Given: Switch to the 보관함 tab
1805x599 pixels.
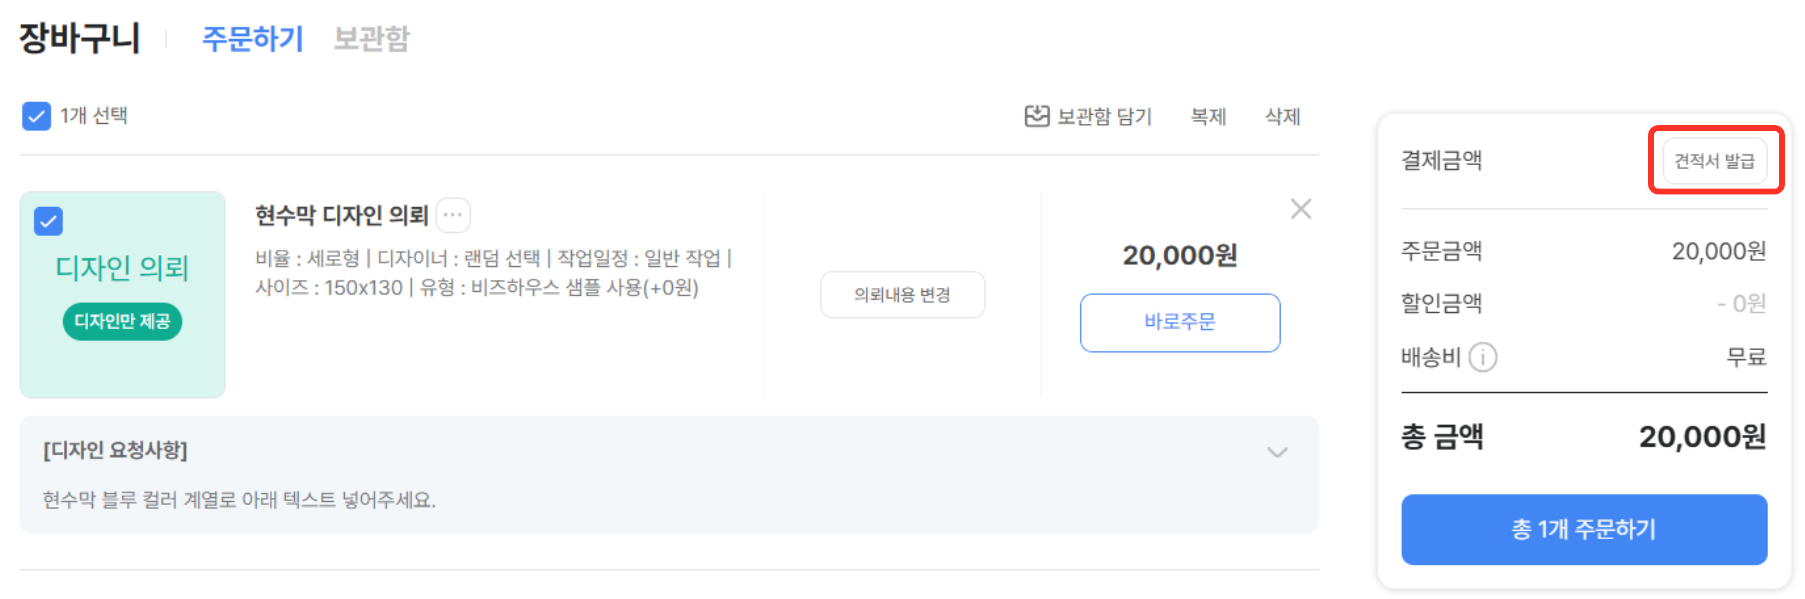Looking at the screenshot, I should pyautogui.click(x=371, y=39).
